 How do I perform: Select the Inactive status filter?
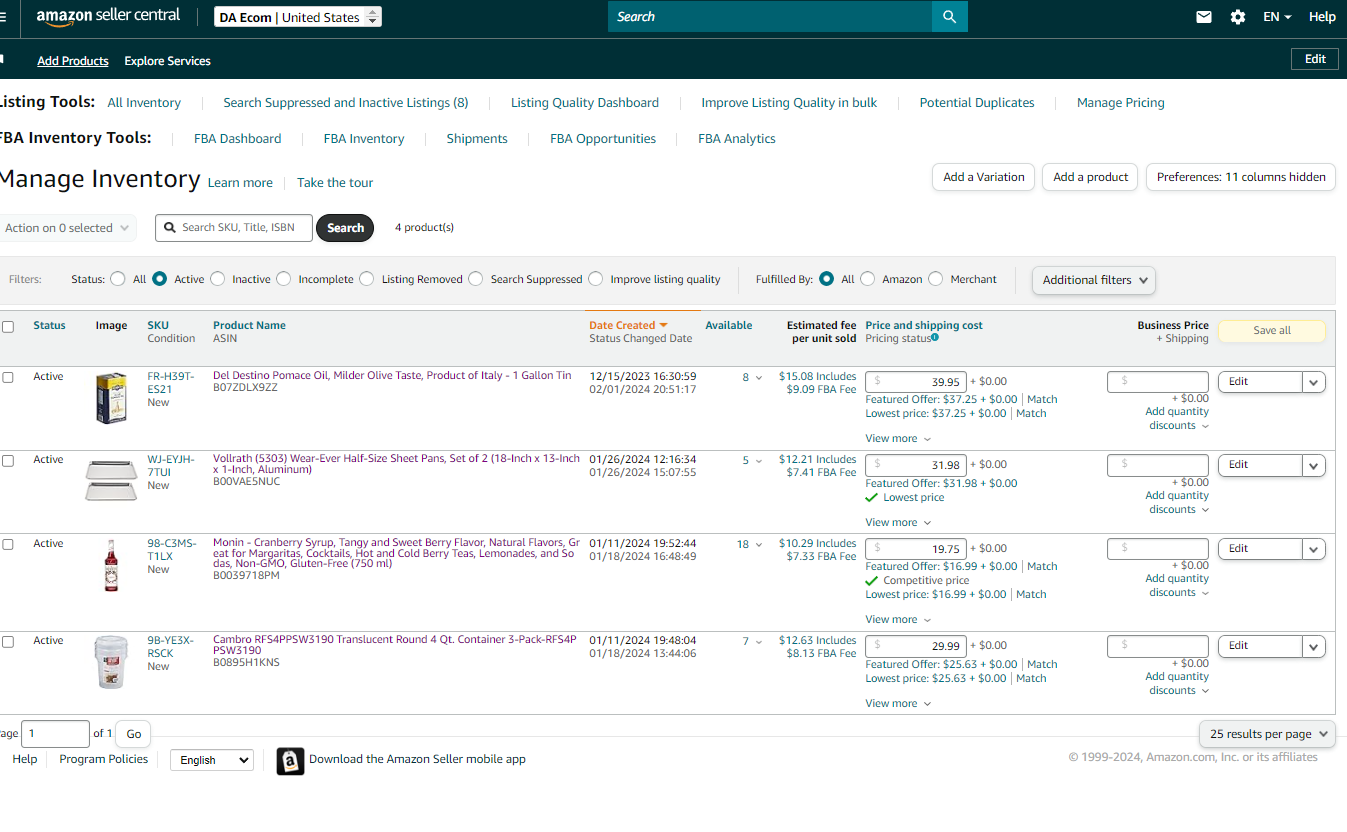(218, 279)
